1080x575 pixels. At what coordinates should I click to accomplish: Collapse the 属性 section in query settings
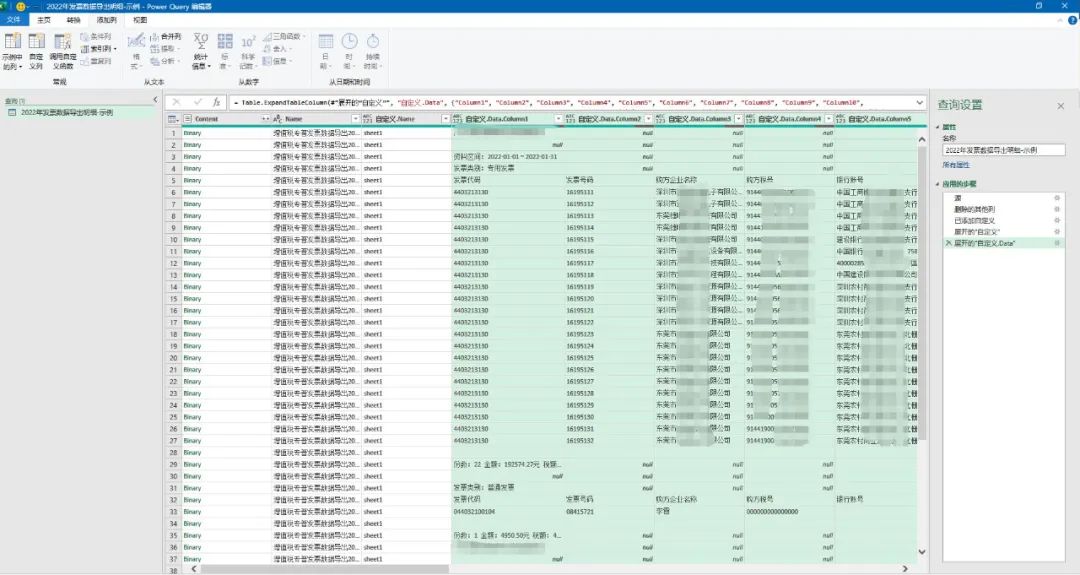point(938,127)
